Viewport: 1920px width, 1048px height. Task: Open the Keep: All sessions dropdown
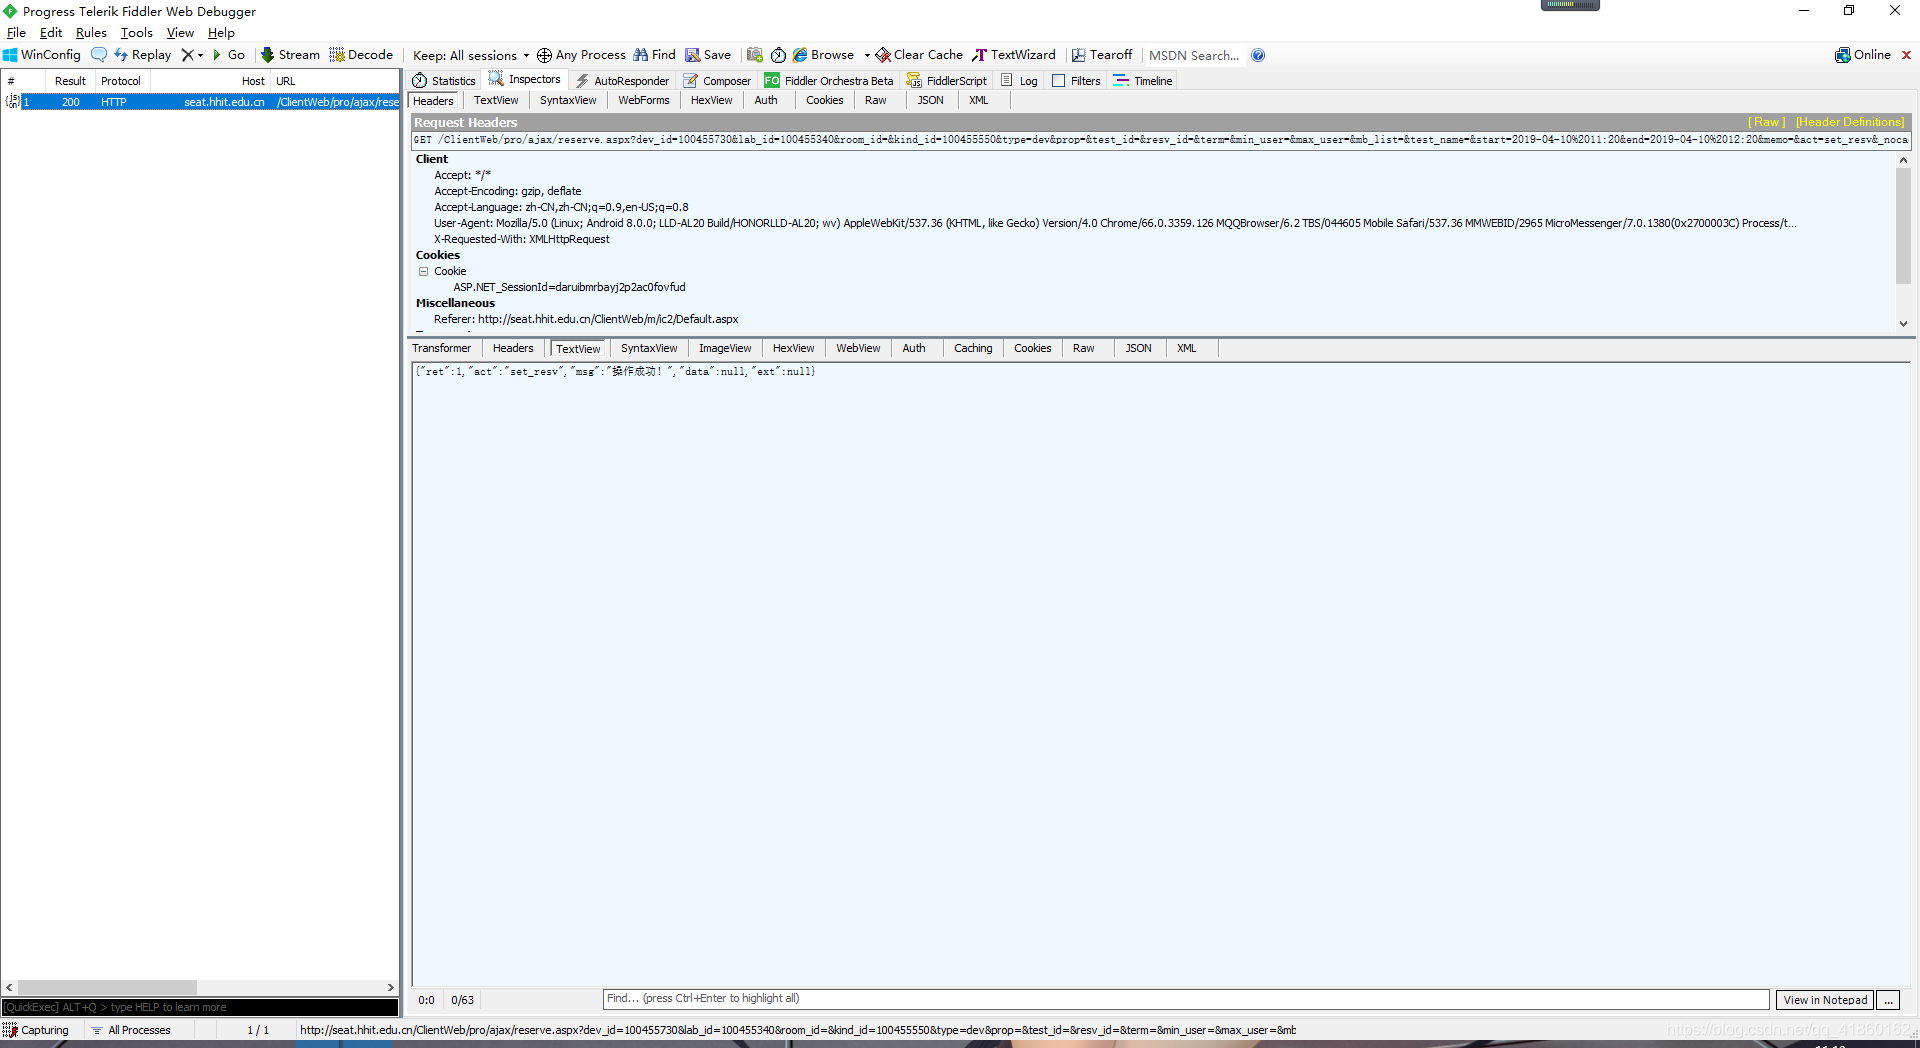(x=471, y=56)
